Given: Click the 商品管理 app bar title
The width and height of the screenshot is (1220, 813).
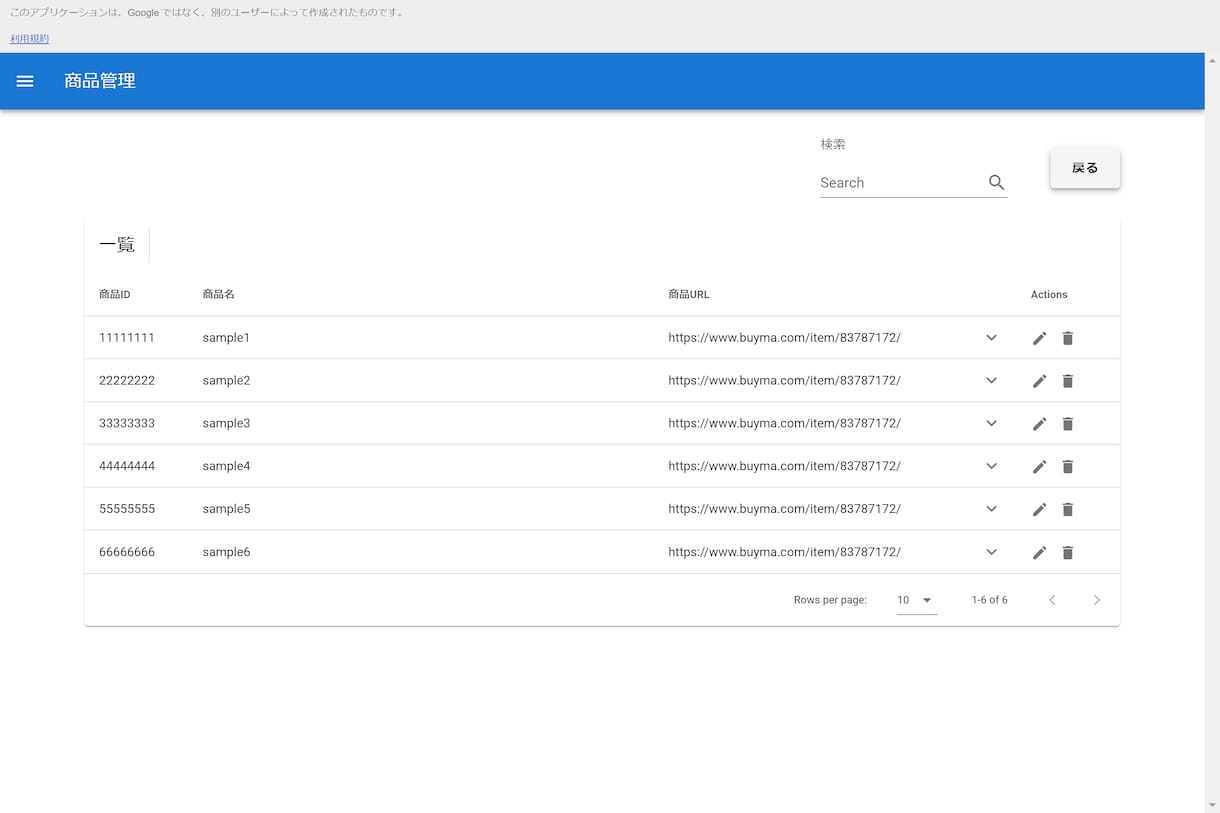Looking at the screenshot, I should point(100,81).
